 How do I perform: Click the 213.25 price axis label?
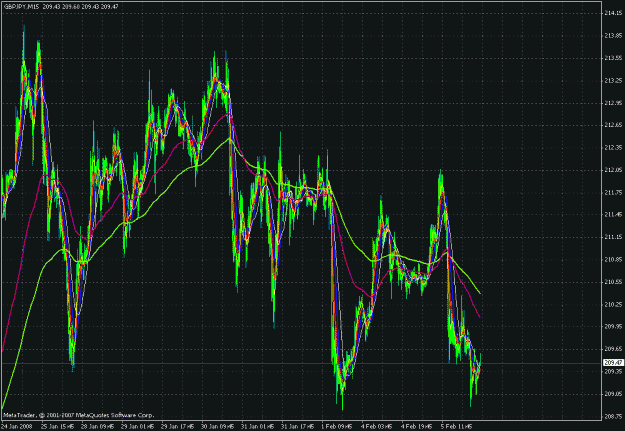pos(613,81)
